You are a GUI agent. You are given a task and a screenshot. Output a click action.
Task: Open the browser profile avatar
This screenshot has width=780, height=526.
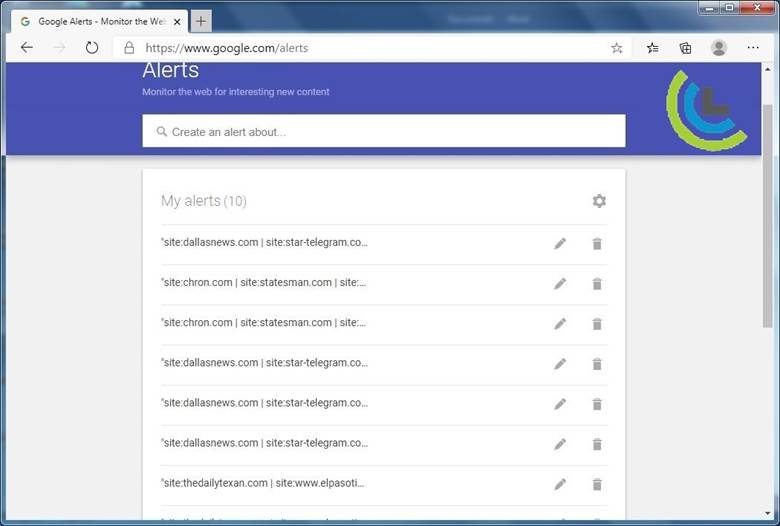719,48
